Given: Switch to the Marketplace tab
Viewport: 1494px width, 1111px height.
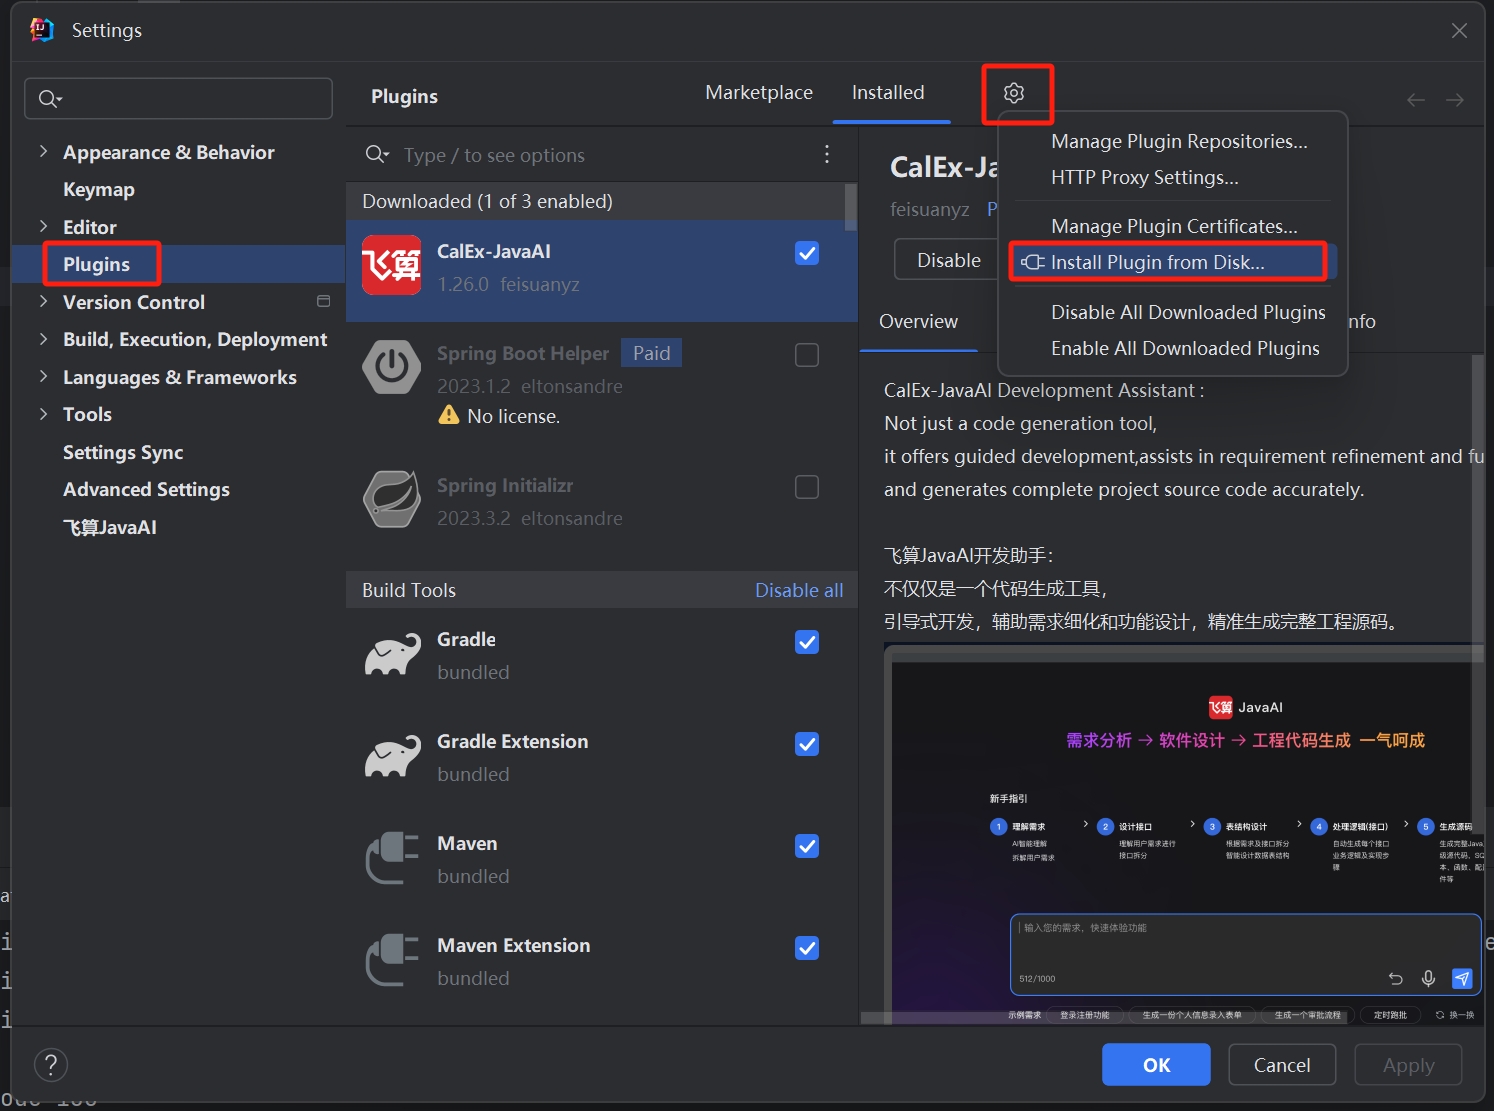Looking at the screenshot, I should point(759,93).
